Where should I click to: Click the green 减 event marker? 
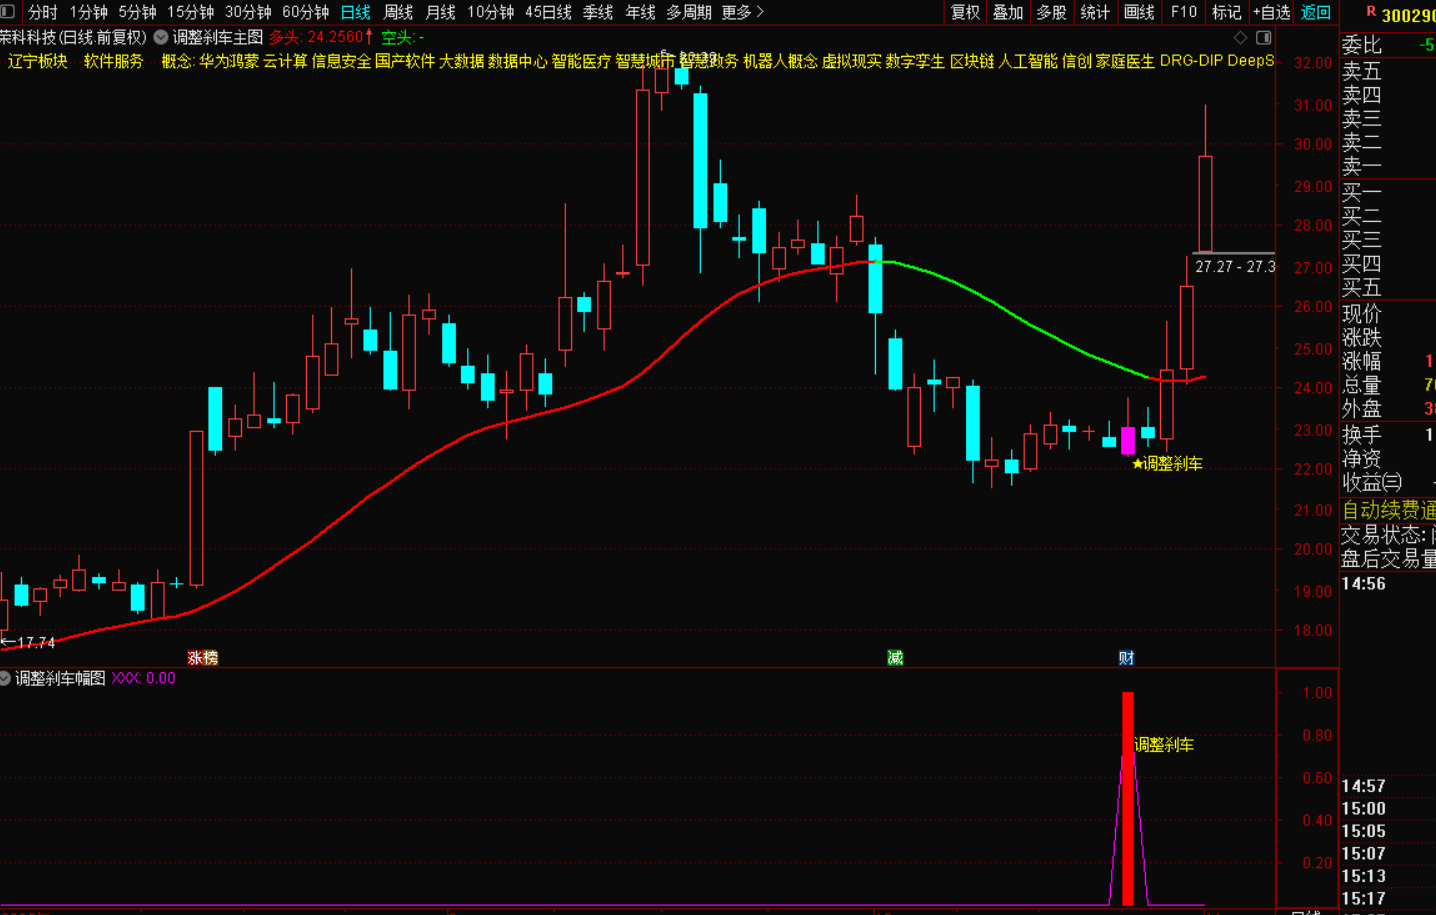coord(895,657)
